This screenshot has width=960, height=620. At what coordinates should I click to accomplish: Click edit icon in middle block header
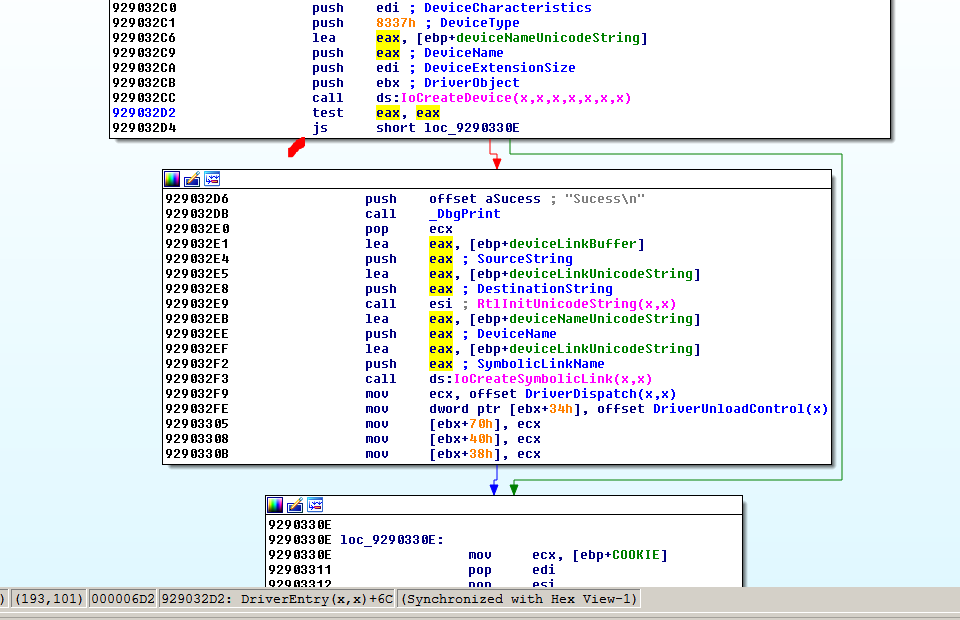(192, 179)
